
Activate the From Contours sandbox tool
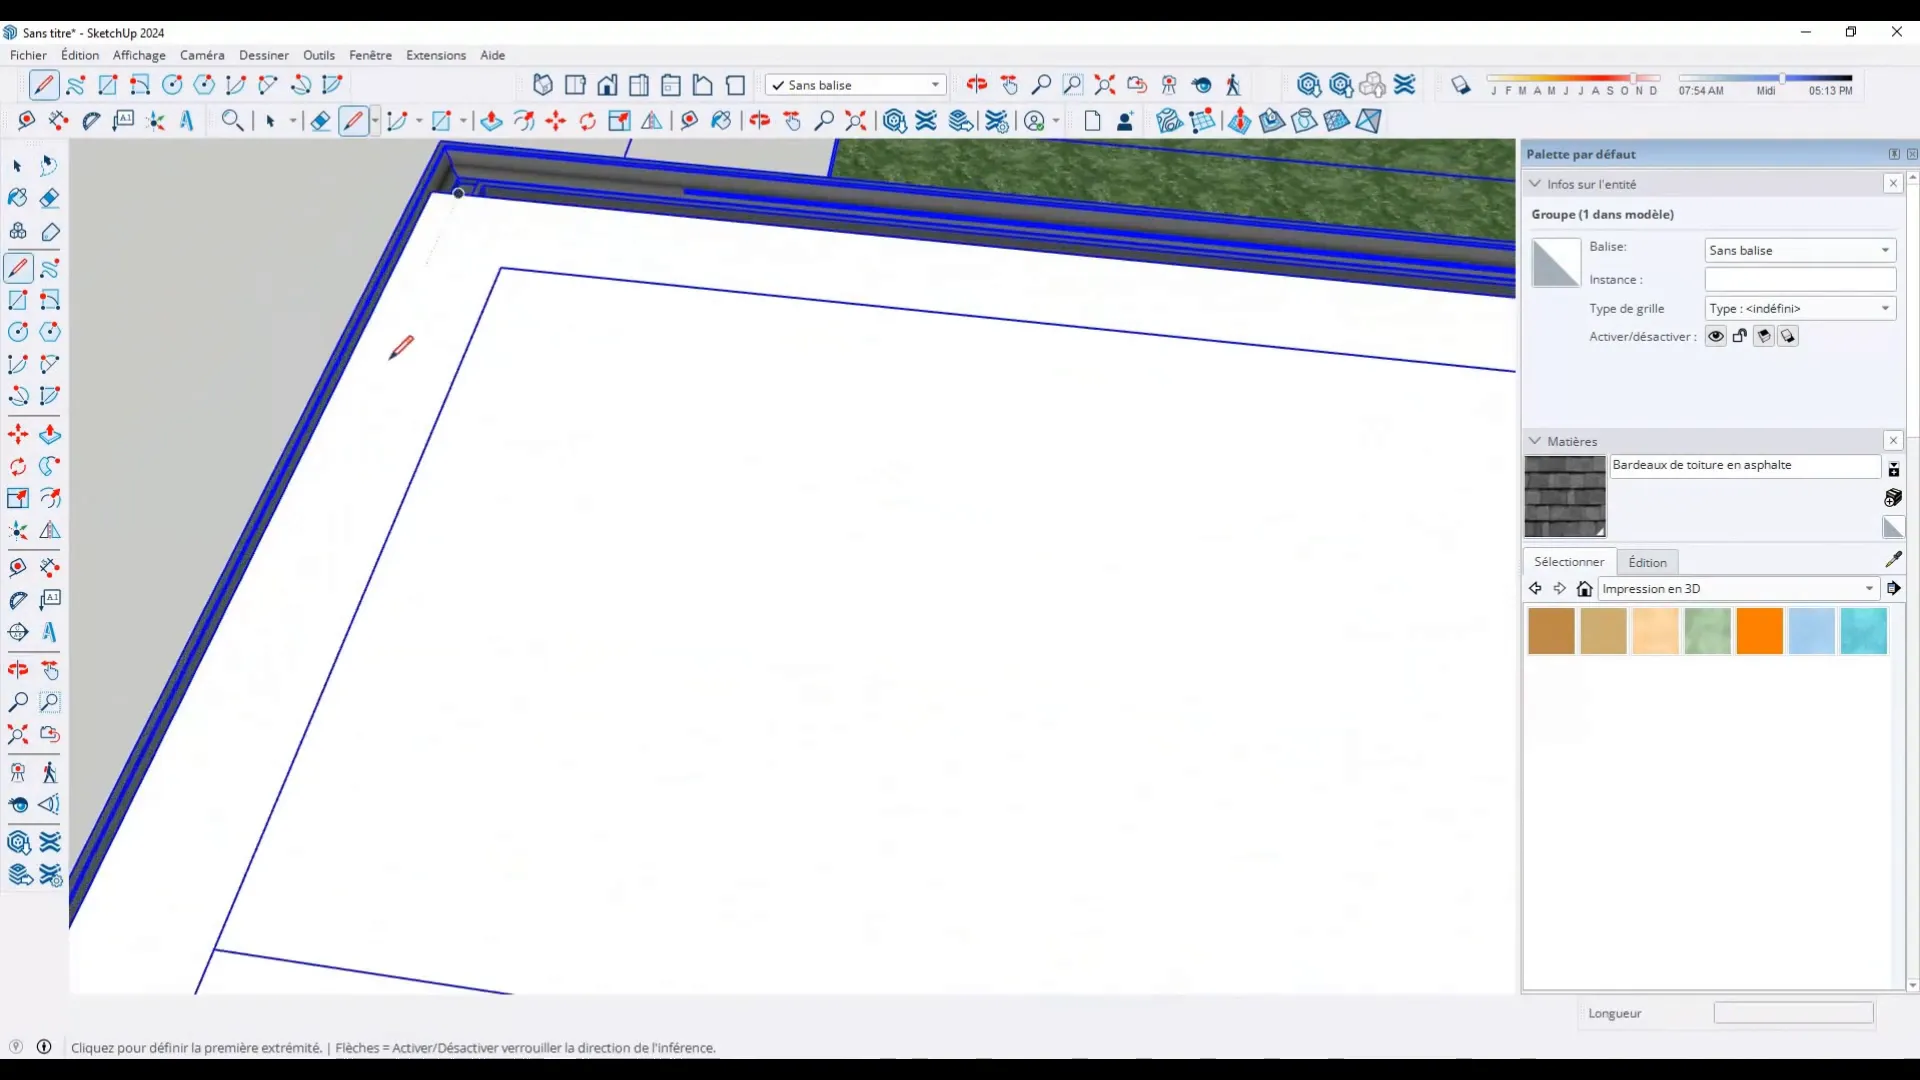click(x=1169, y=121)
